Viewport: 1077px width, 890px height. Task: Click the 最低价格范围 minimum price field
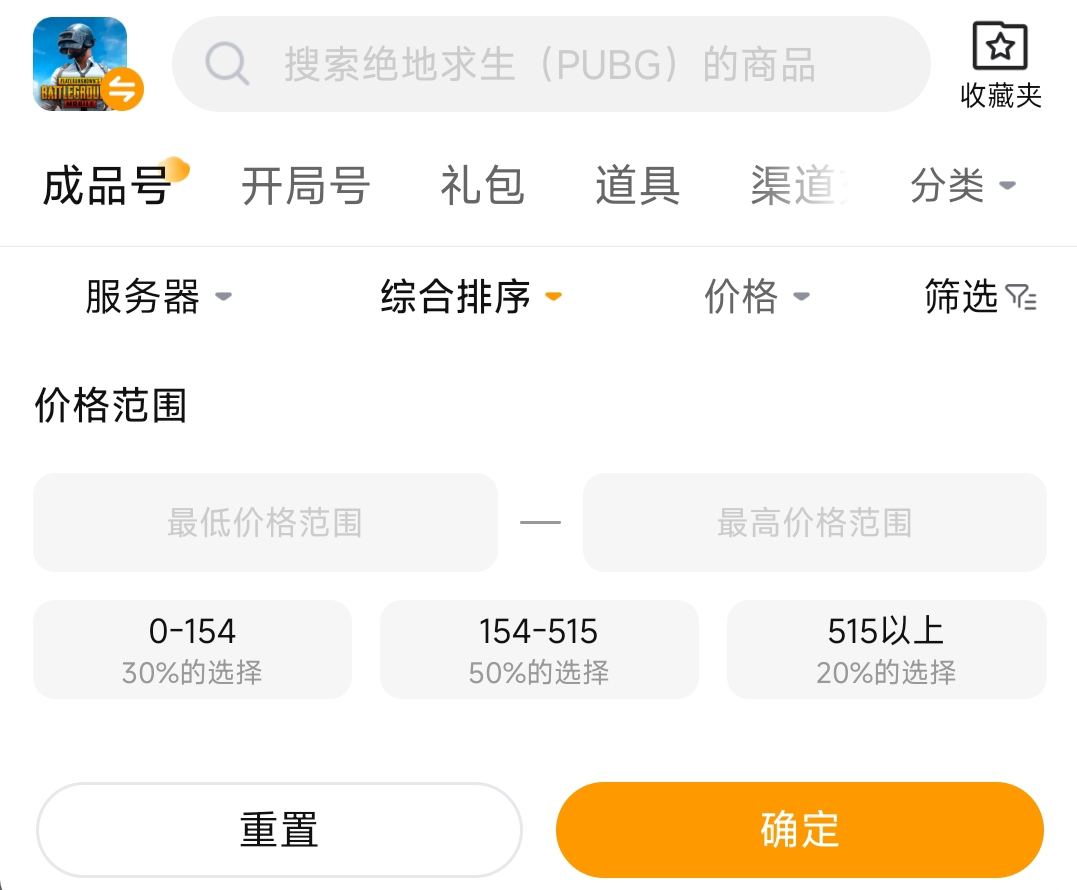265,523
